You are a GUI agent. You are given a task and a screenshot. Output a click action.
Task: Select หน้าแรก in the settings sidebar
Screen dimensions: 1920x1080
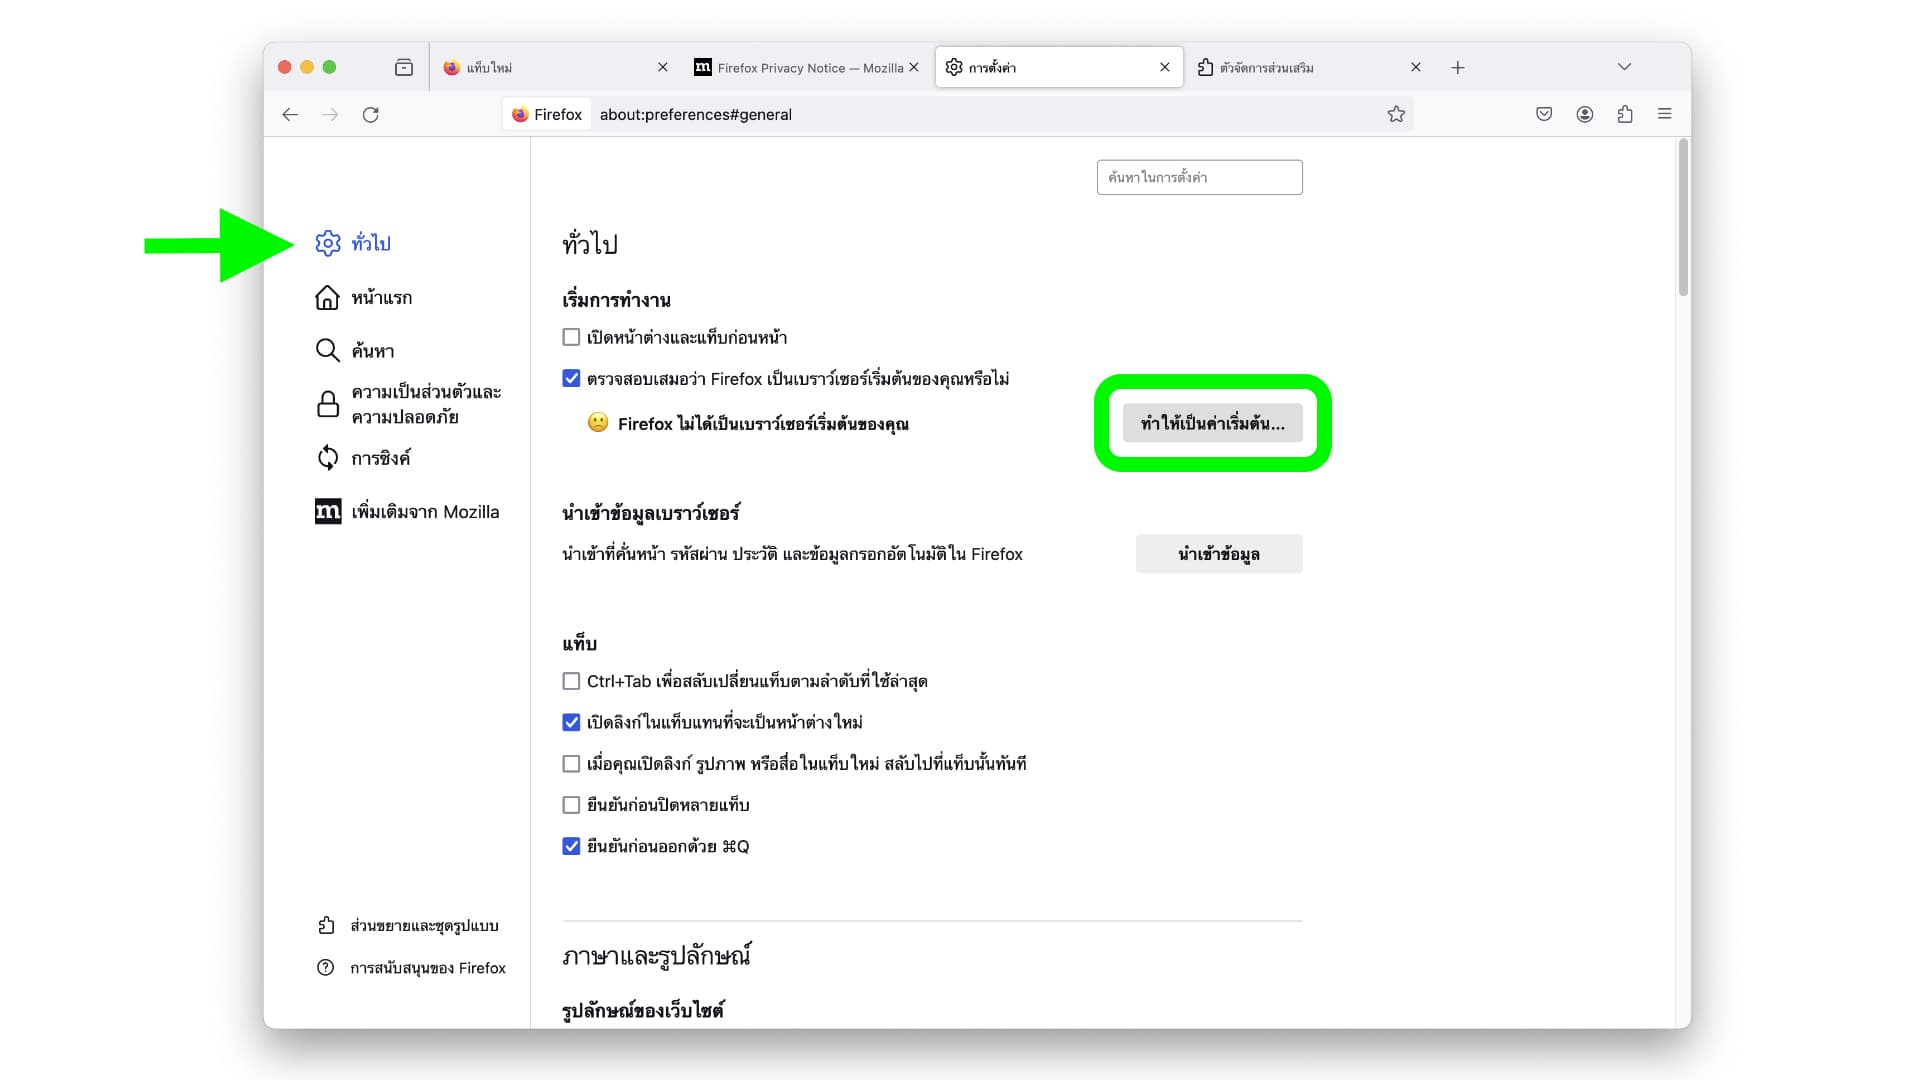click(x=381, y=298)
